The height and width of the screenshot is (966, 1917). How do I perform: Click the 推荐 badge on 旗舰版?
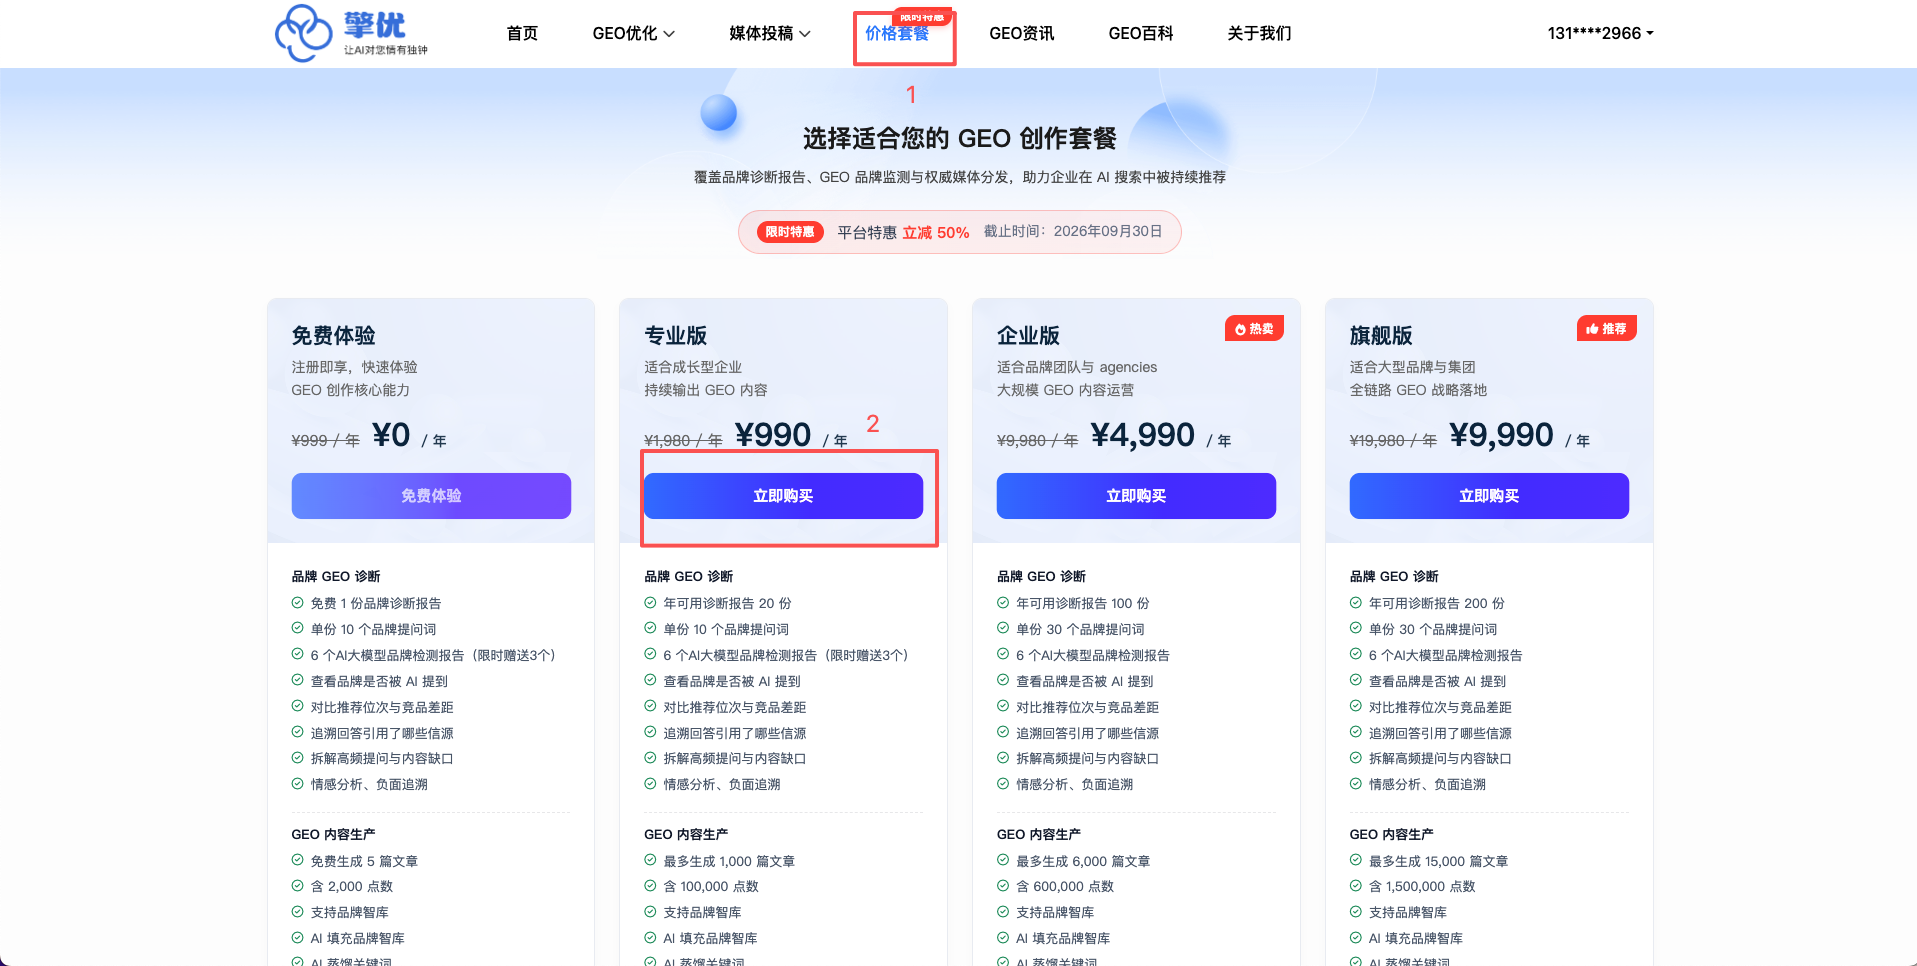[1606, 329]
